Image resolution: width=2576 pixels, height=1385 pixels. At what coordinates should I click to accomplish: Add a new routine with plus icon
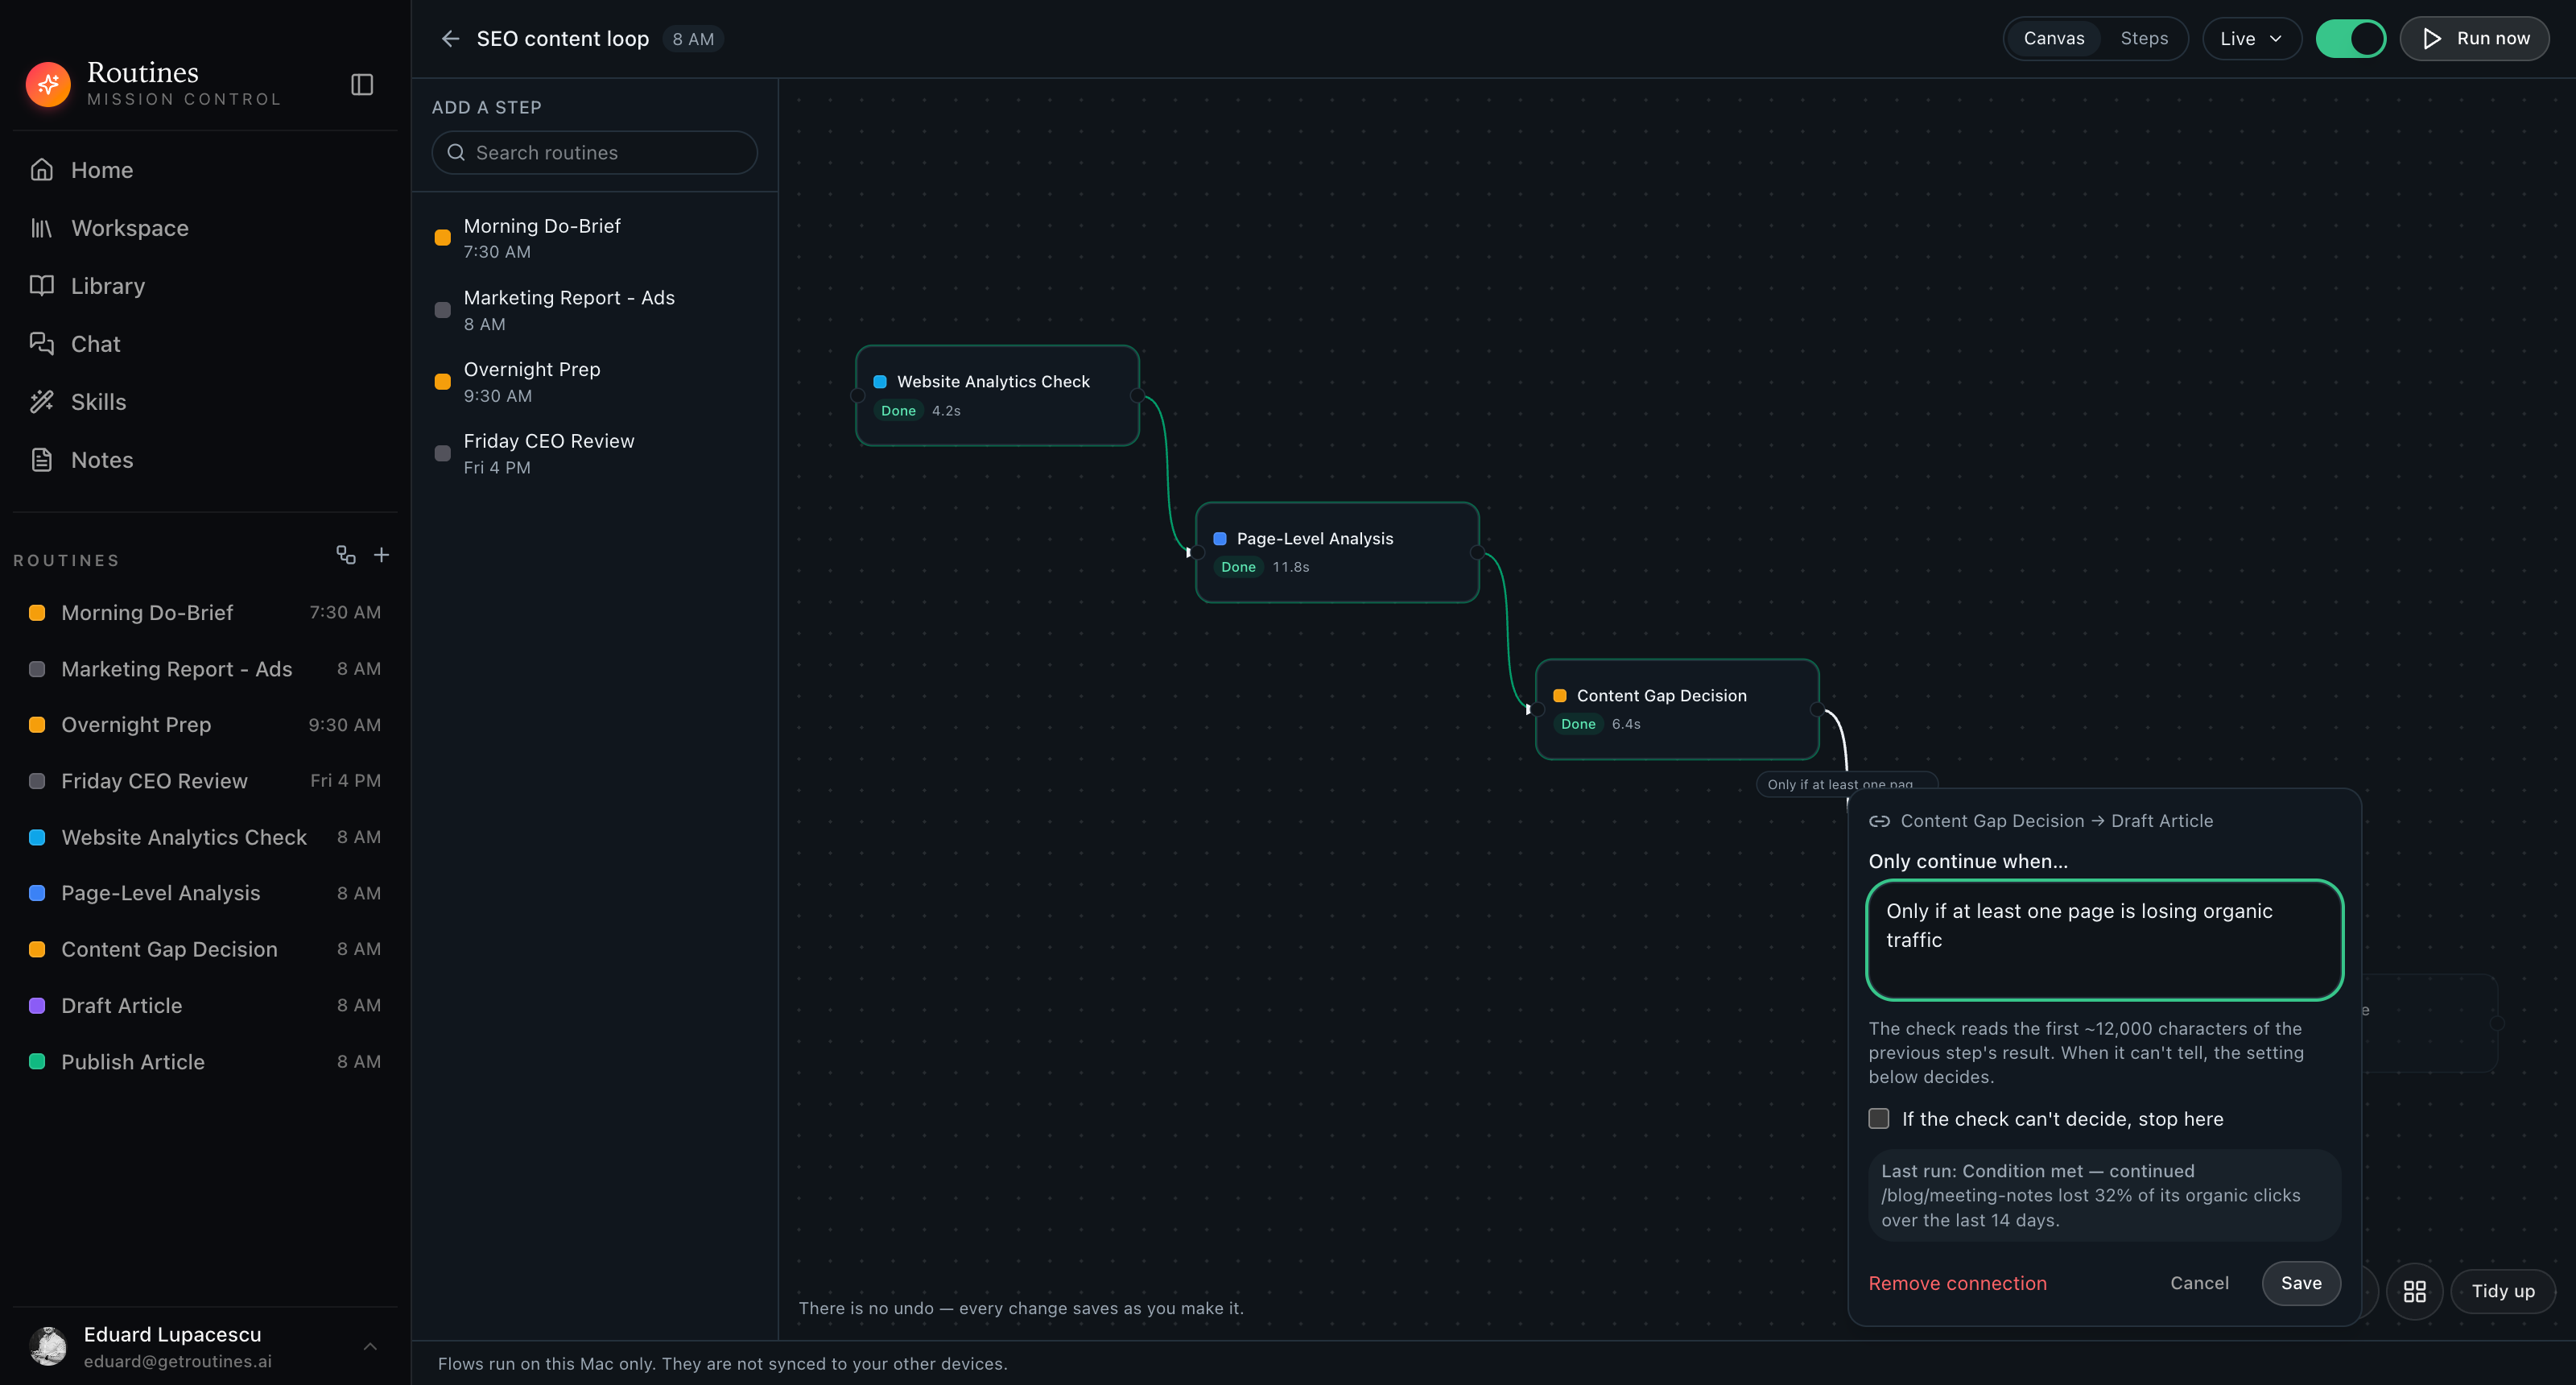coord(381,555)
